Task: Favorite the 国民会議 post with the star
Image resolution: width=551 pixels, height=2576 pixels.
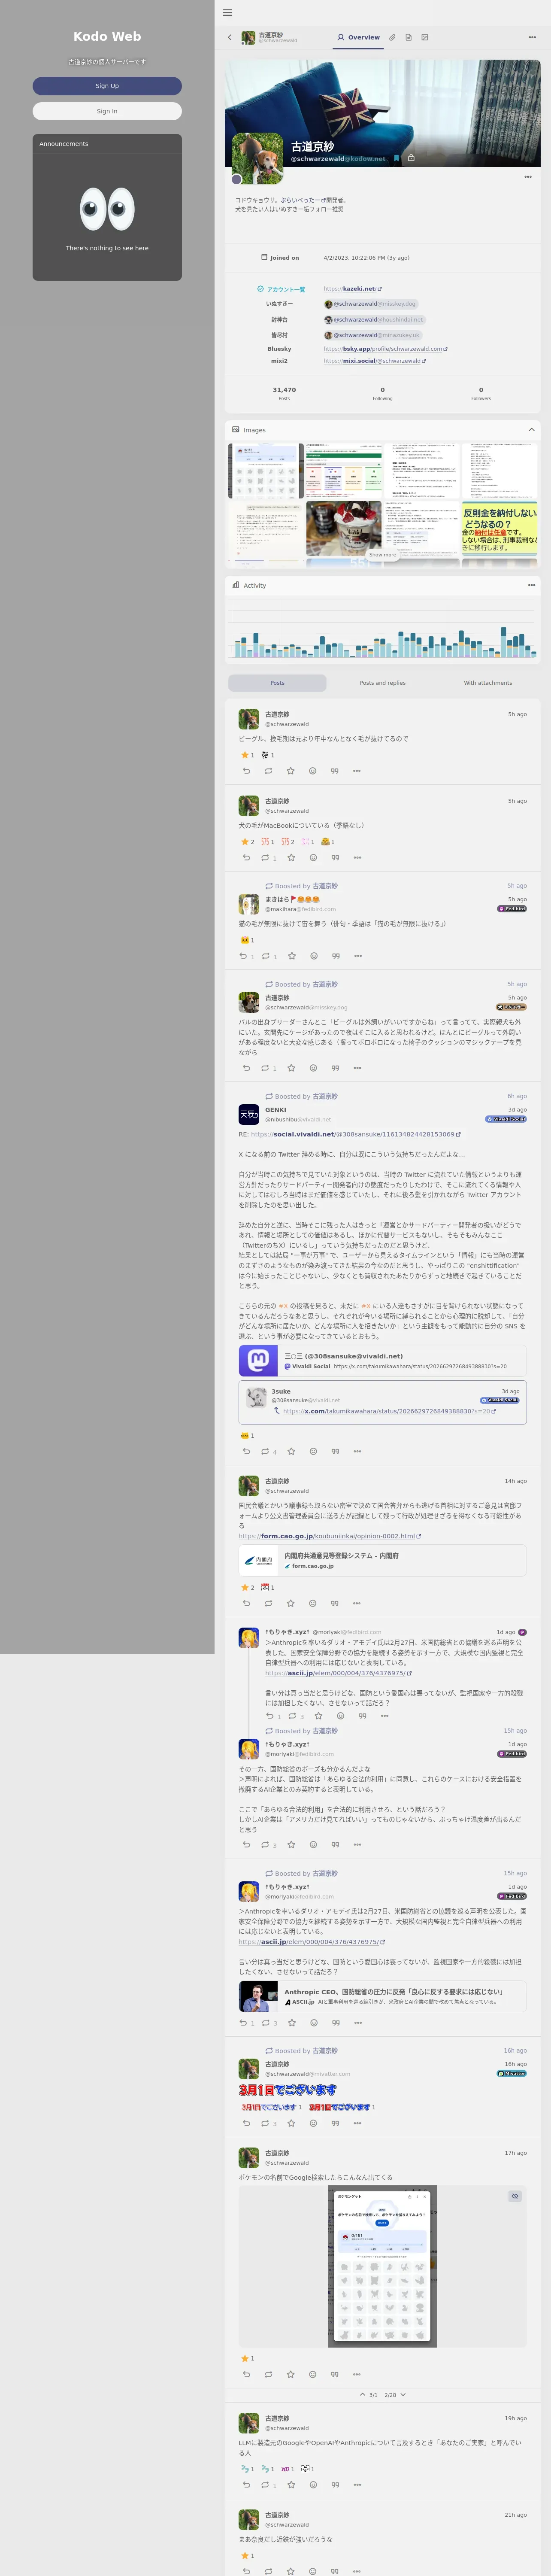Action: click(x=290, y=1603)
